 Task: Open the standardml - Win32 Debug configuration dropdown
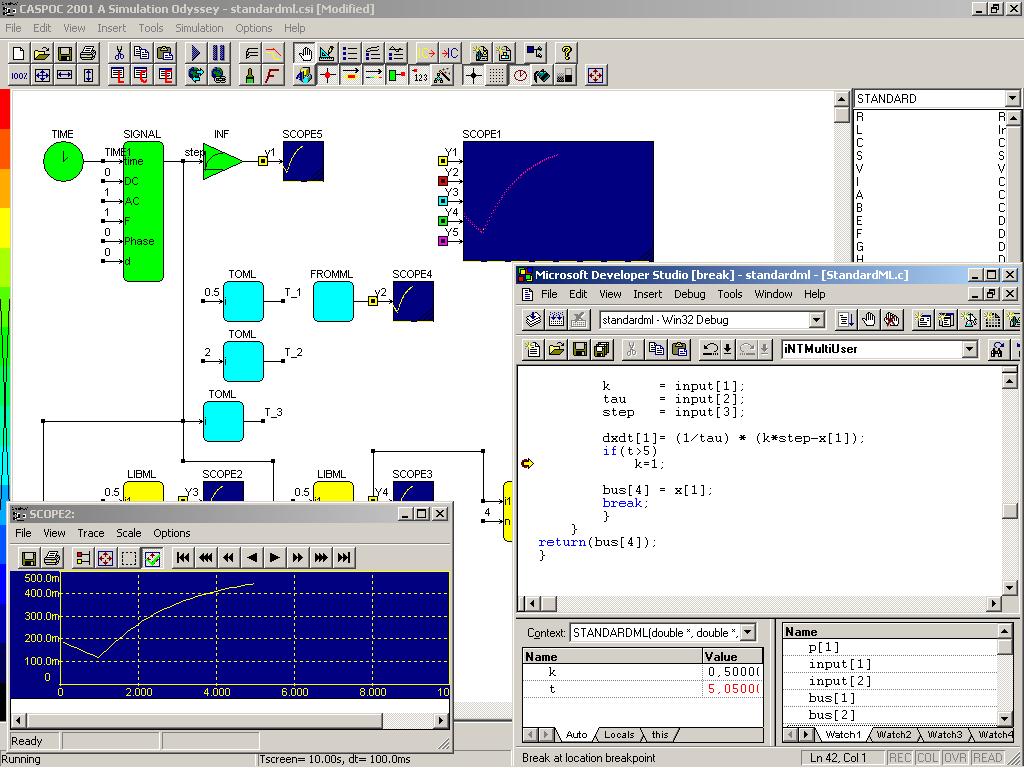click(816, 320)
